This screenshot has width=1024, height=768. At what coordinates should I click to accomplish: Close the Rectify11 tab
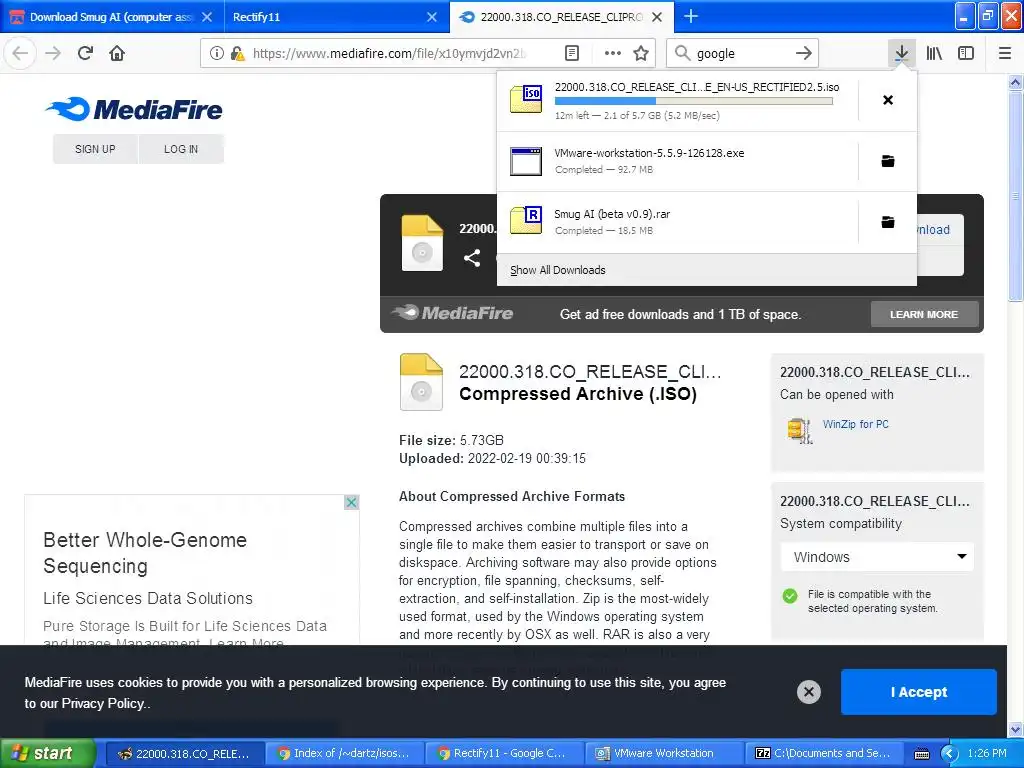pos(432,17)
